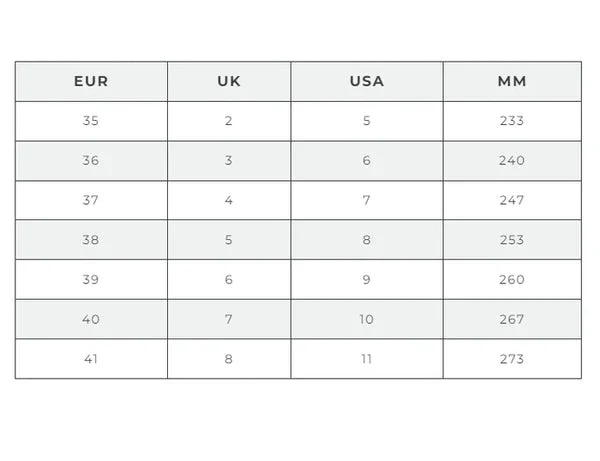Click the EUR column header
This screenshot has height=461, width=600.
[x=91, y=81]
